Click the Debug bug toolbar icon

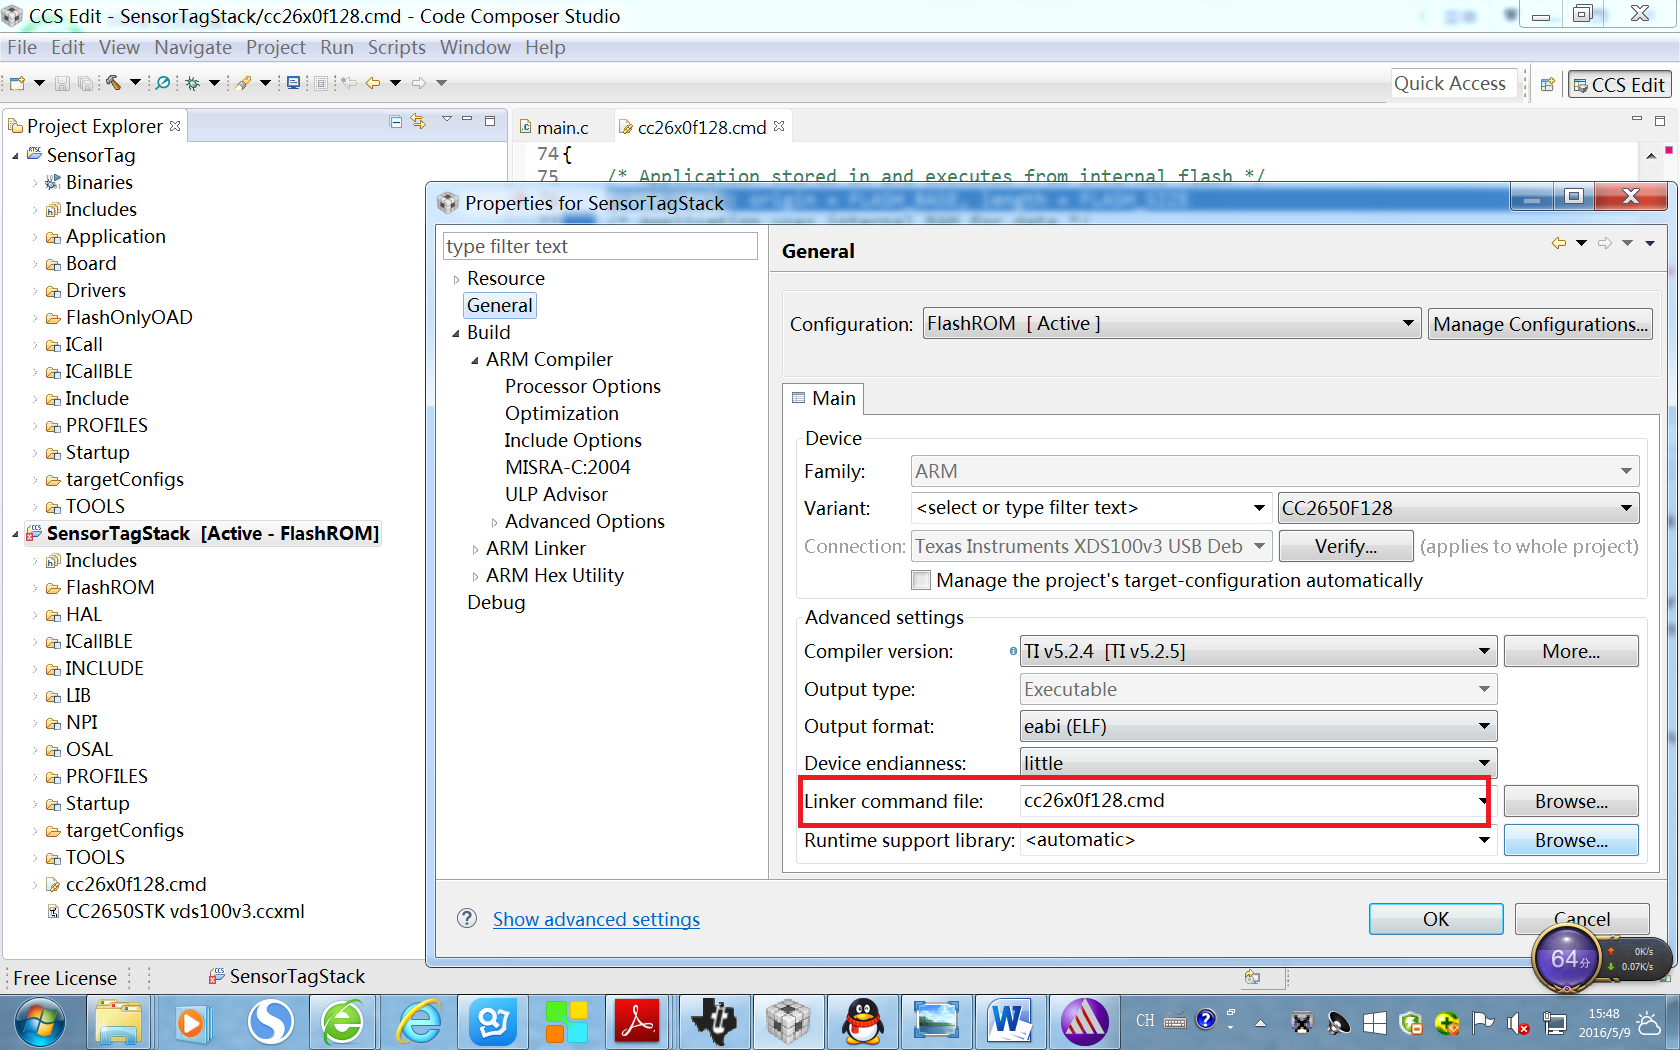[x=192, y=83]
